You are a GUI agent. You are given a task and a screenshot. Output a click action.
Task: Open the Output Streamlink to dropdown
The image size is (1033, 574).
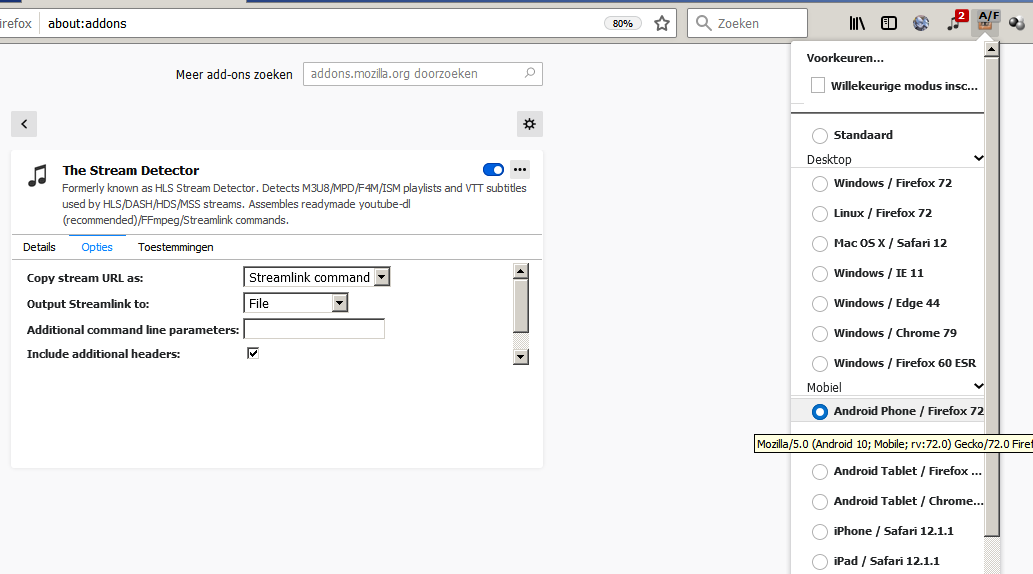[x=296, y=303]
